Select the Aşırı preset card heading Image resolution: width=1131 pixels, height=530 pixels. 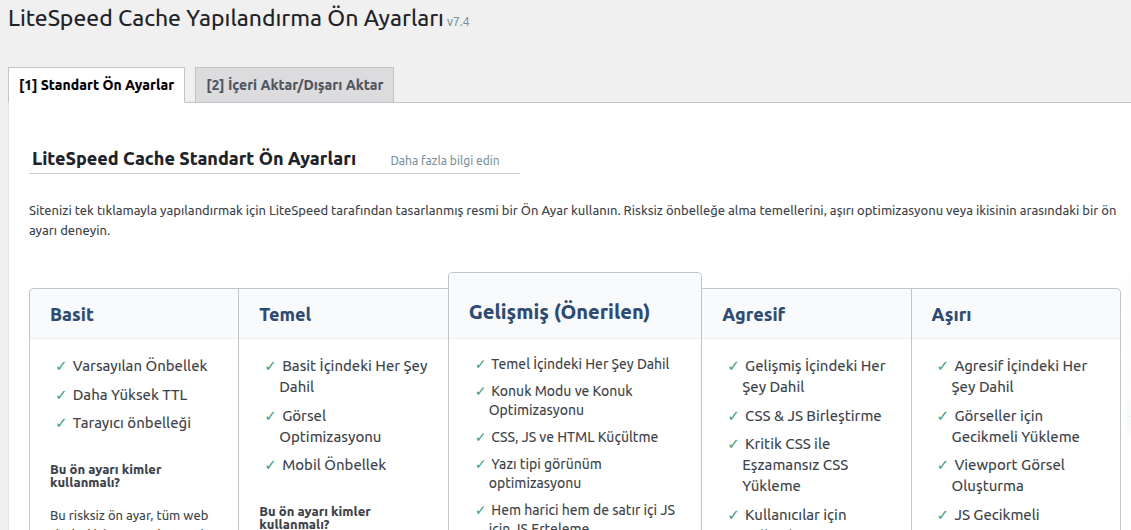[x=951, y=314]
